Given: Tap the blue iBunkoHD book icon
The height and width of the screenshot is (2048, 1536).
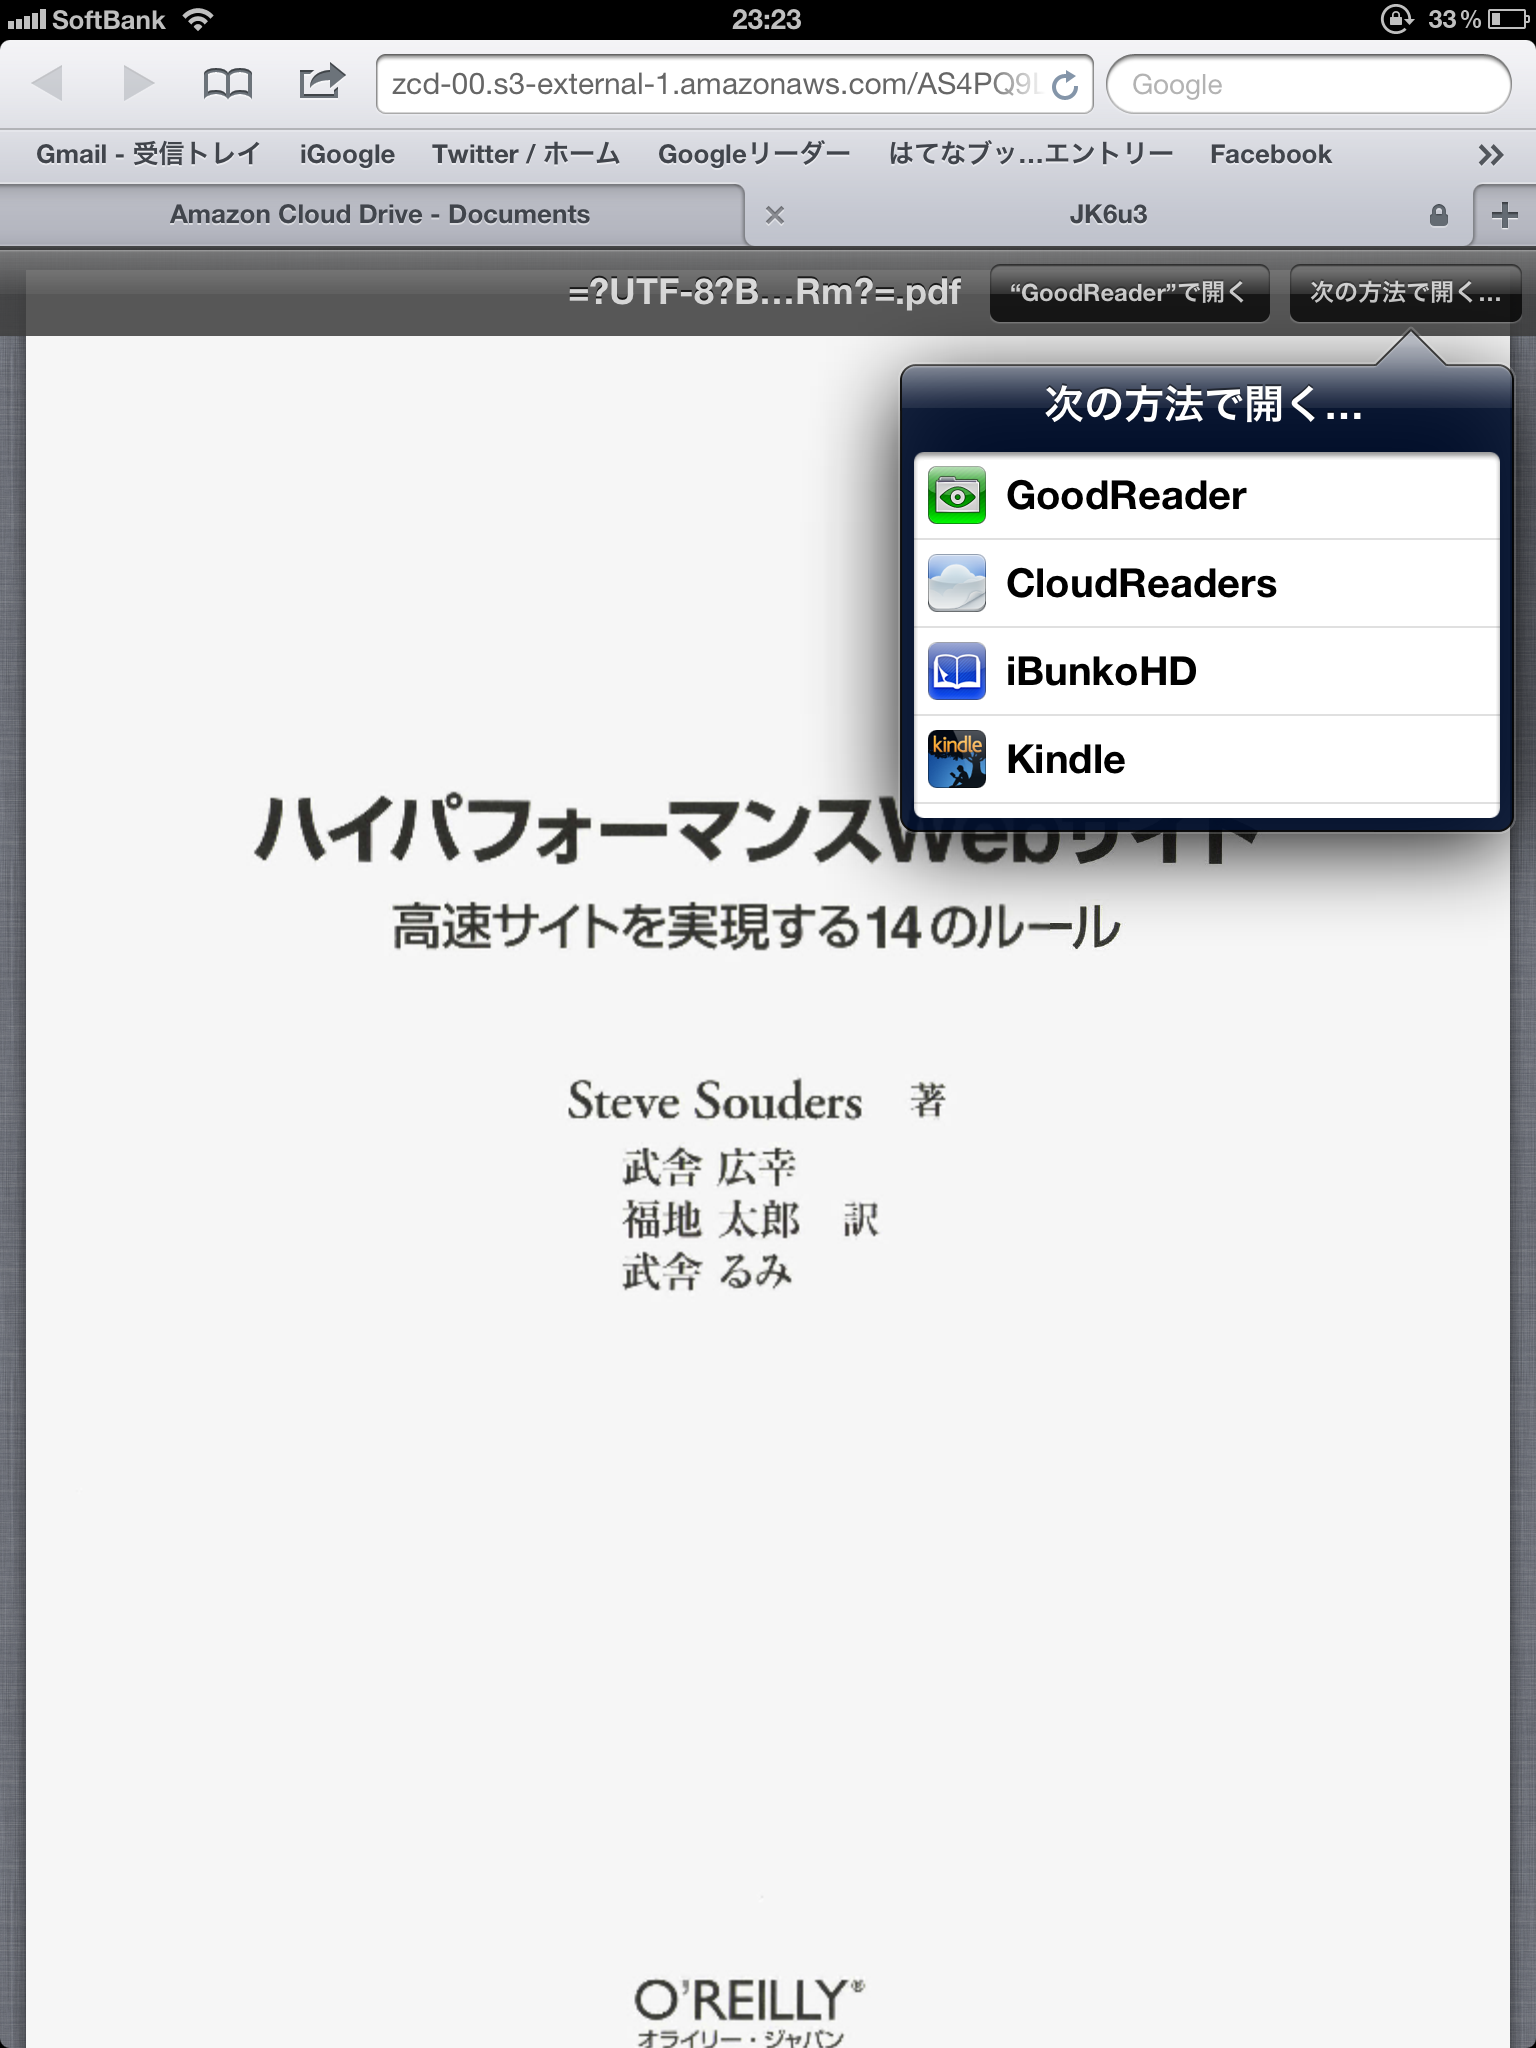Looking at the screenshot, I should [957, 671].
